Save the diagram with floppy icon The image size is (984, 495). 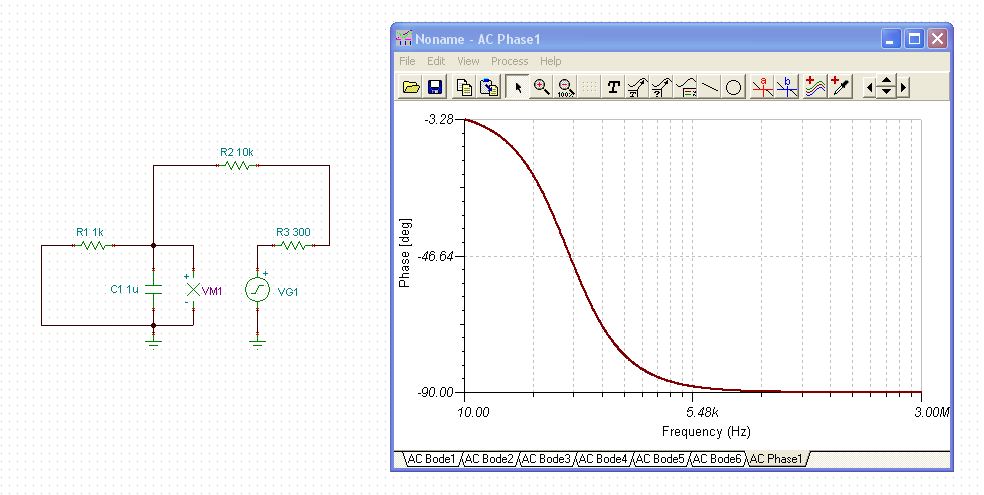[435, 87]
